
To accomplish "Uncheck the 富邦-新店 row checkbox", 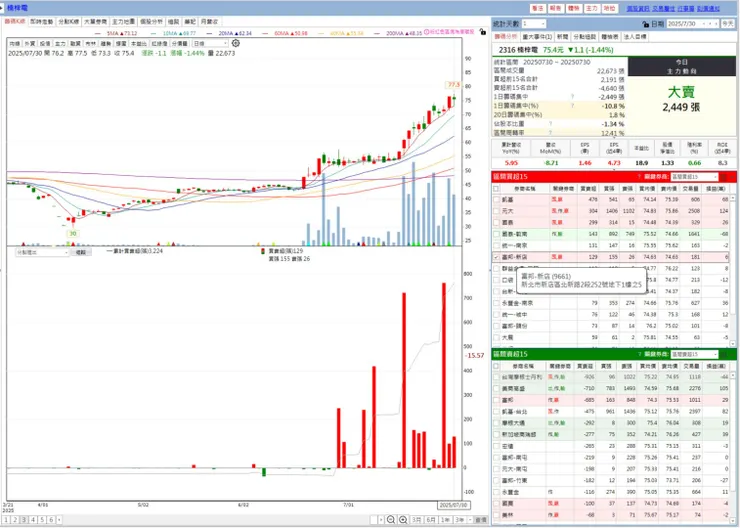I will pos(496,257).
